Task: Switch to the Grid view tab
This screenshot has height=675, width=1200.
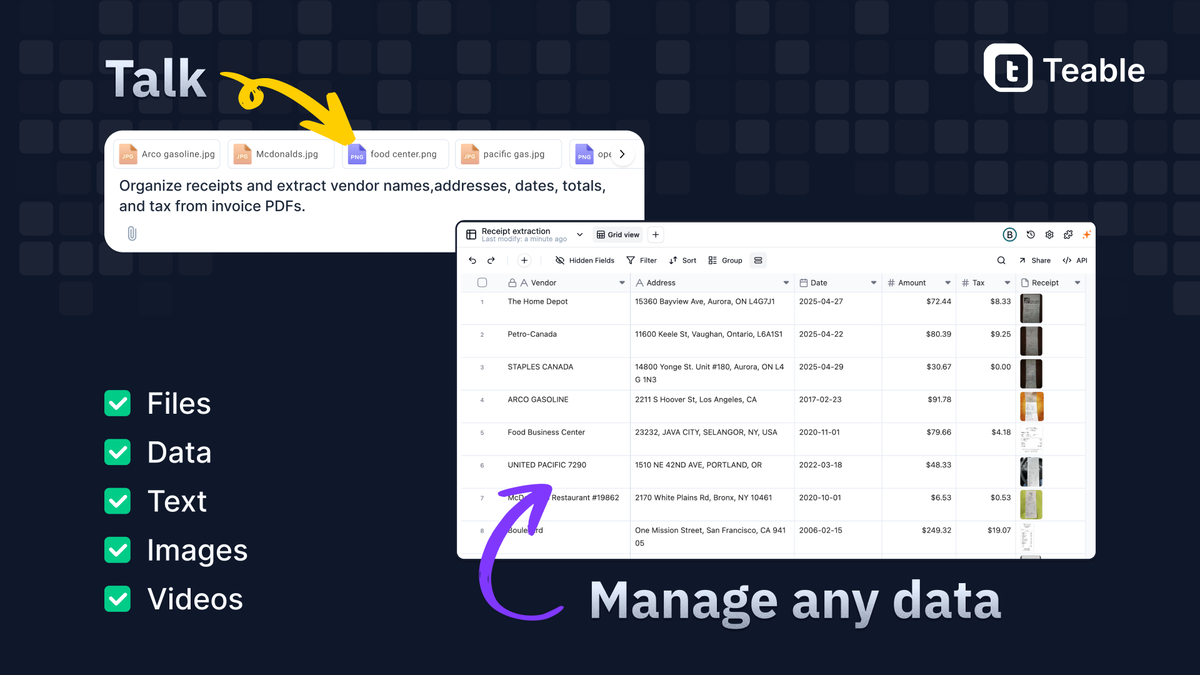Action: click(618, 234)
